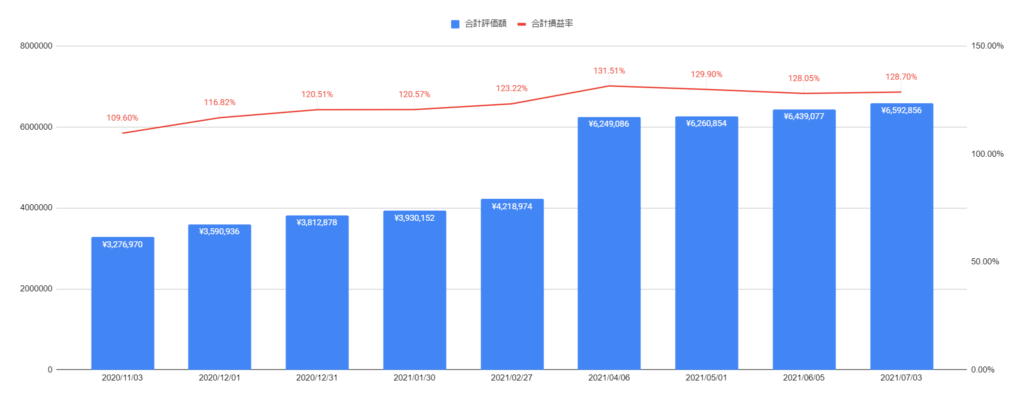
Task: Click the 8000000 left axis value
Action: click(x=37, y=46)
